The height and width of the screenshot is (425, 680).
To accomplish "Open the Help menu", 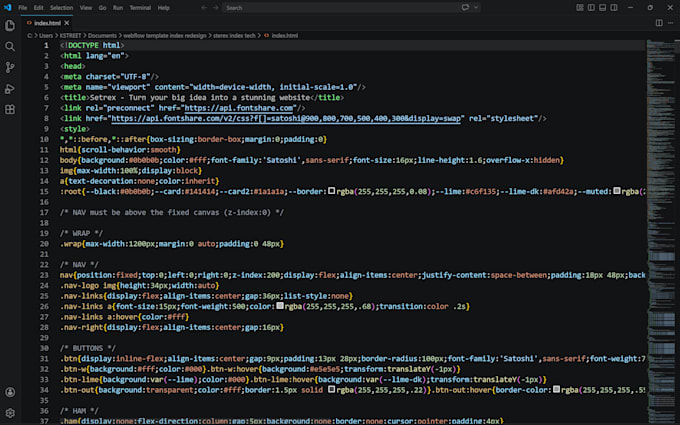I will coord(163,8).
